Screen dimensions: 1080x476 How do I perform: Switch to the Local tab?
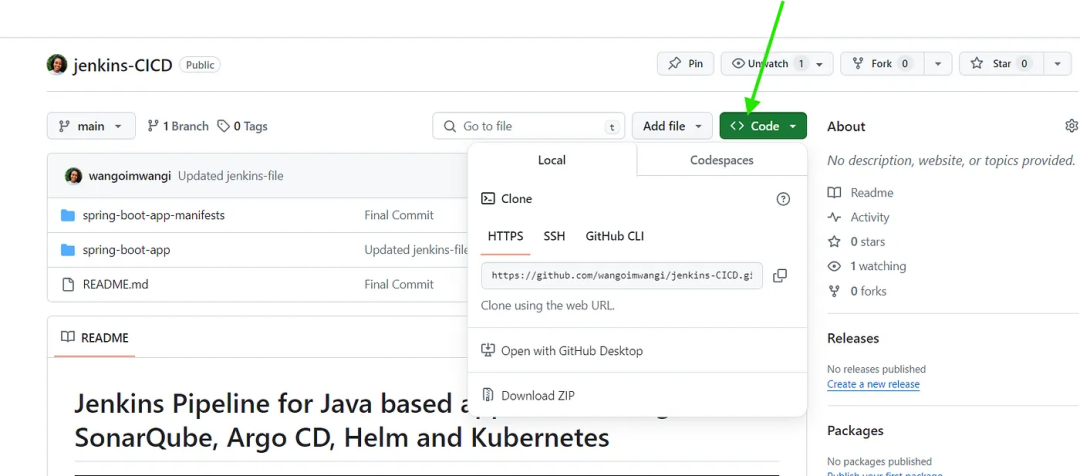click(x=552, y=160)
